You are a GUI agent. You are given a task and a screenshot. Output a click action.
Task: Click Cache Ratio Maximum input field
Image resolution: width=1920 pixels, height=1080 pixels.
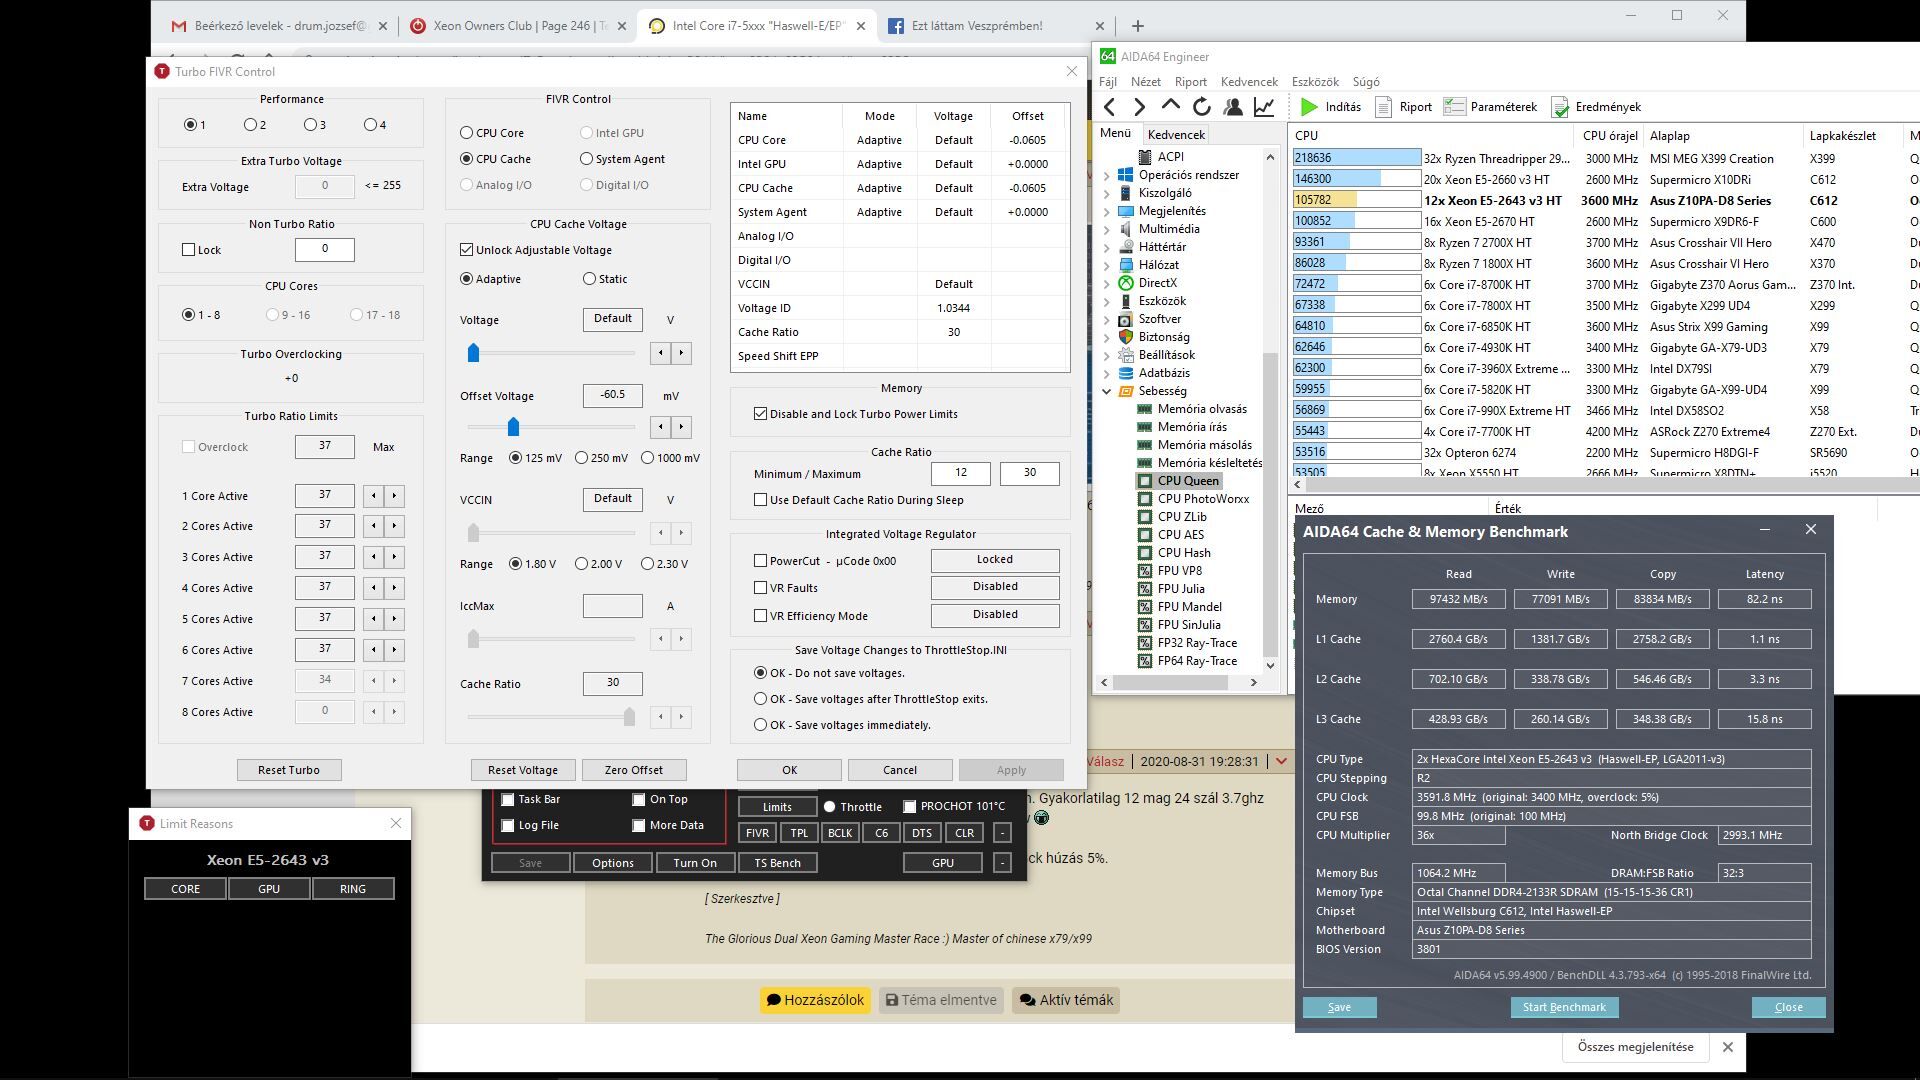(1029, 474)
